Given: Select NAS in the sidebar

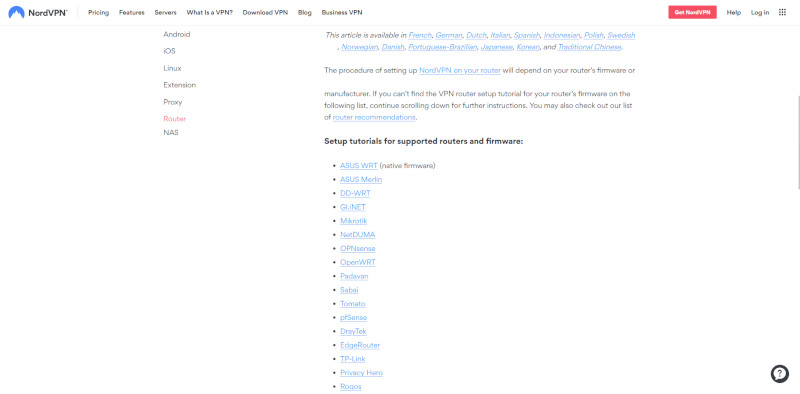Looking at the screenshot, I should pyautogui.click(x=171, y=133).
